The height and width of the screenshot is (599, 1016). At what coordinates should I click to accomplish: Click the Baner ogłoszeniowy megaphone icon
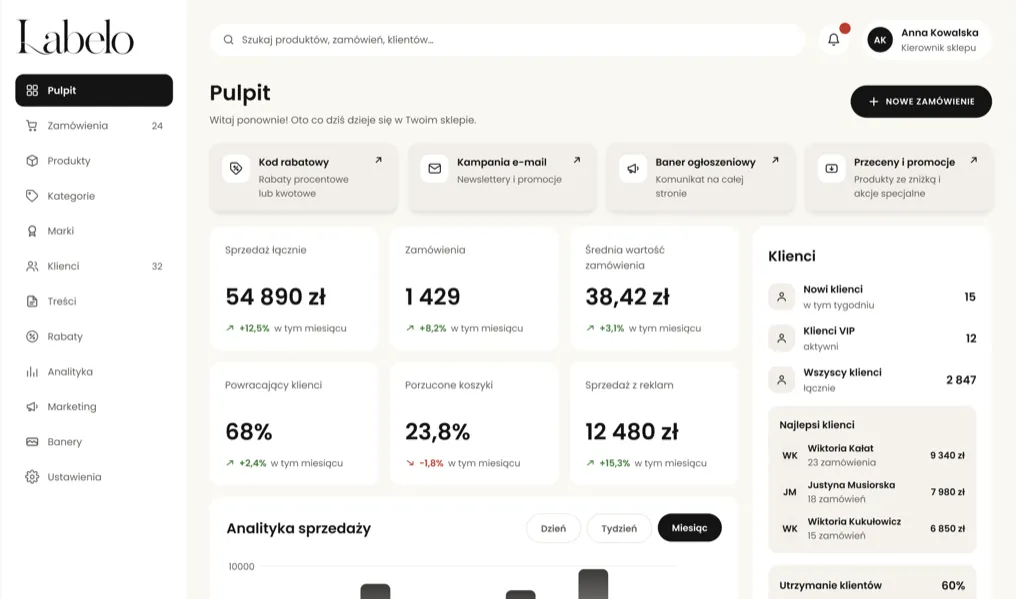632,169
